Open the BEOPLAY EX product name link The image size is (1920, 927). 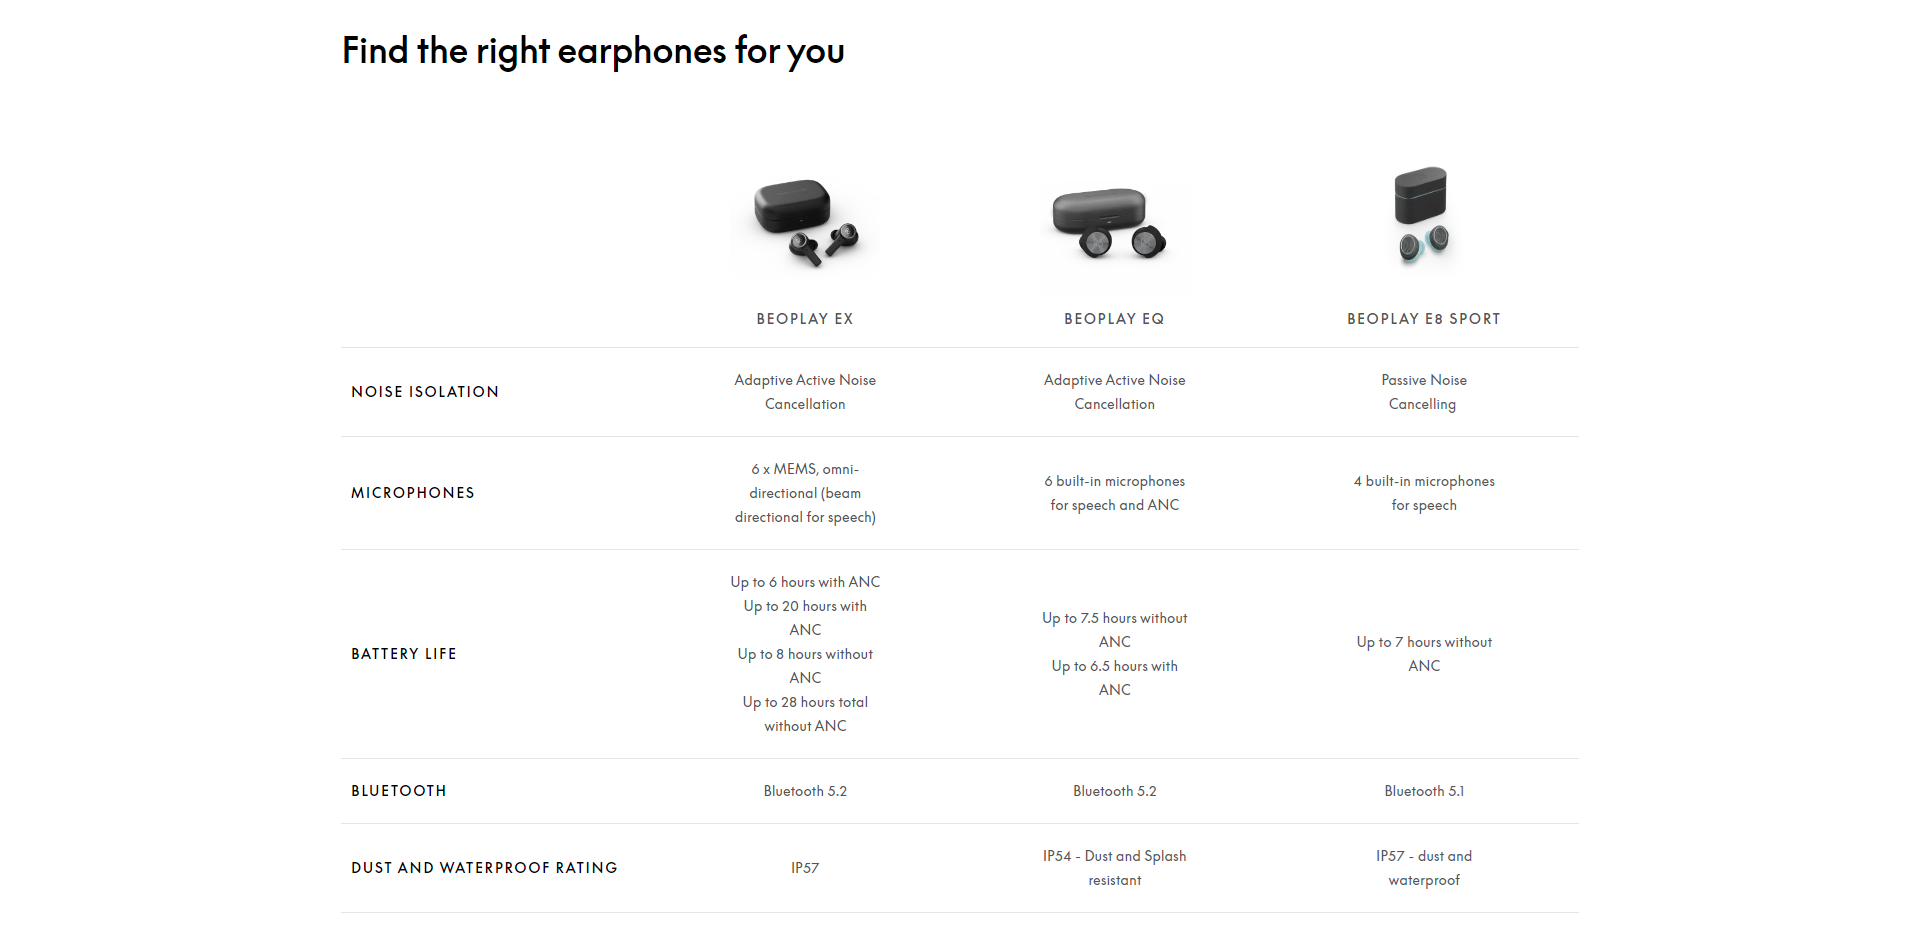tap(805, 319)
